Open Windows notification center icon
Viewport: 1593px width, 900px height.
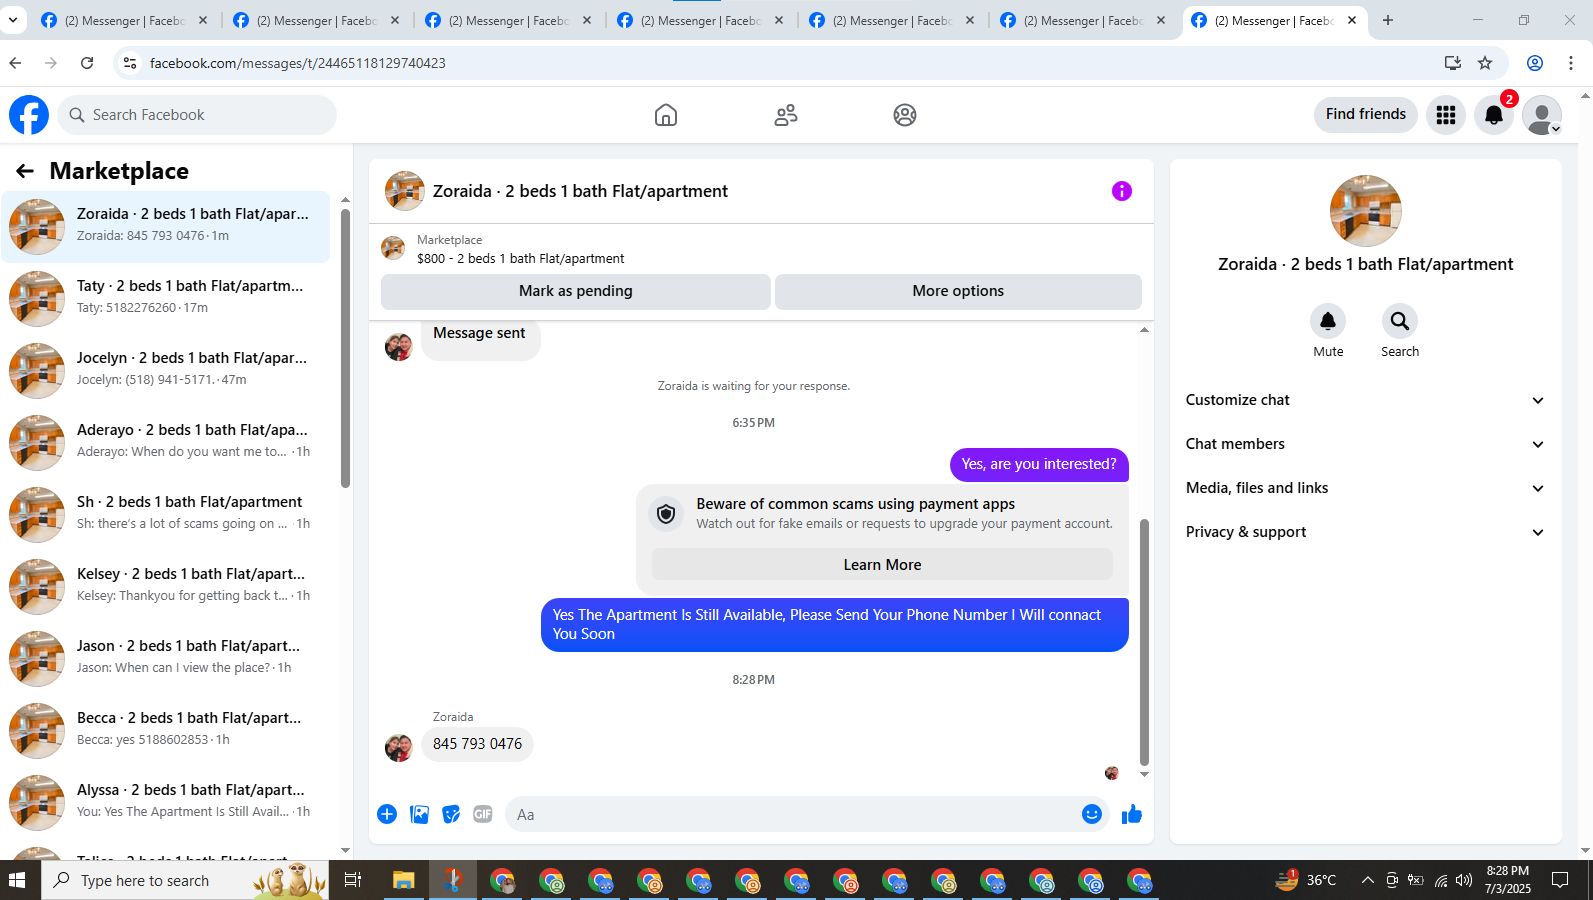tap(1560, 881)
